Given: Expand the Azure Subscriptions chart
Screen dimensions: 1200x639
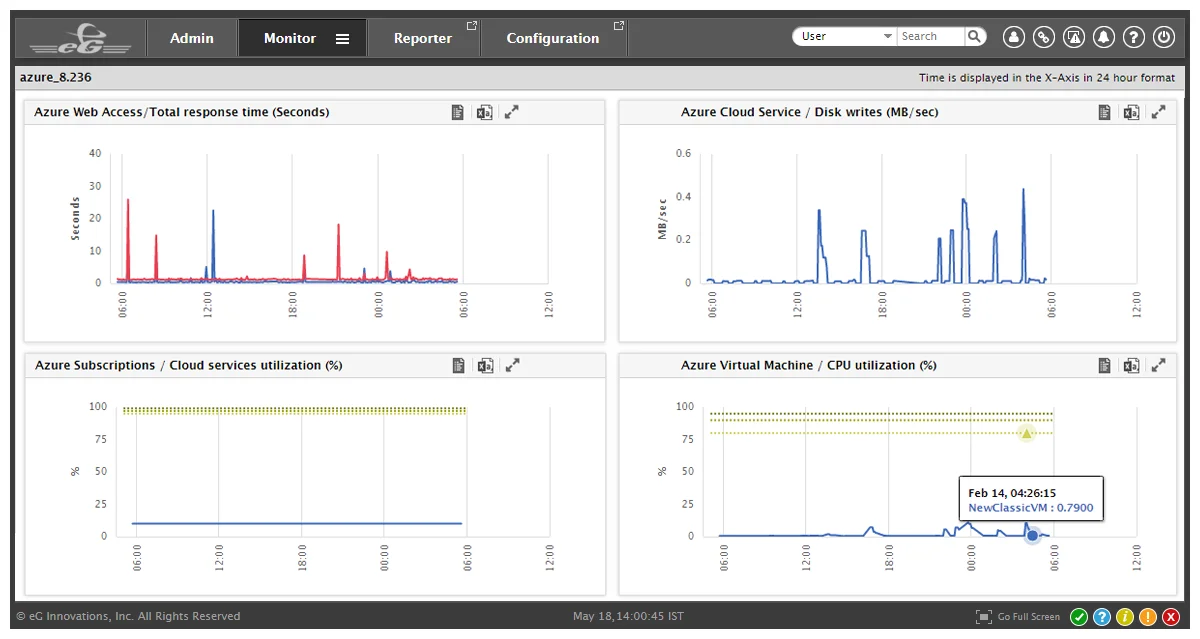Looking at the screenshot, I should (x=512, y=365).
